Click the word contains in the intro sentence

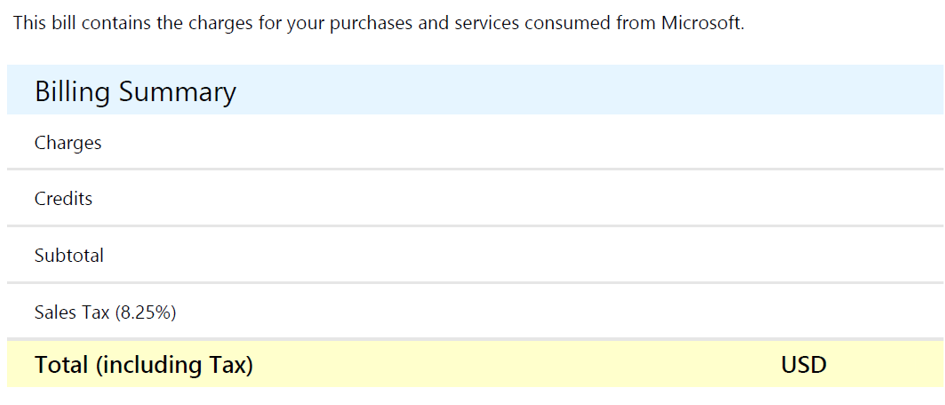coord(103,24)
